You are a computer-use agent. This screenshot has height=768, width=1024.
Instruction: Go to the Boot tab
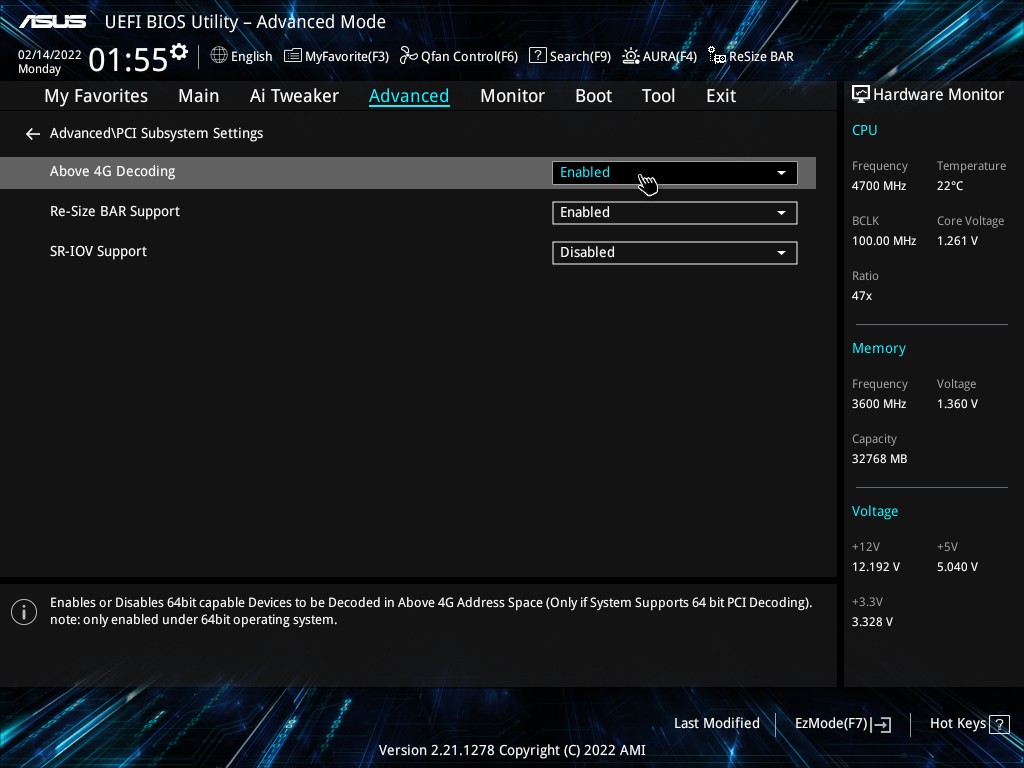pyautogui.click(x=593, y=96)
